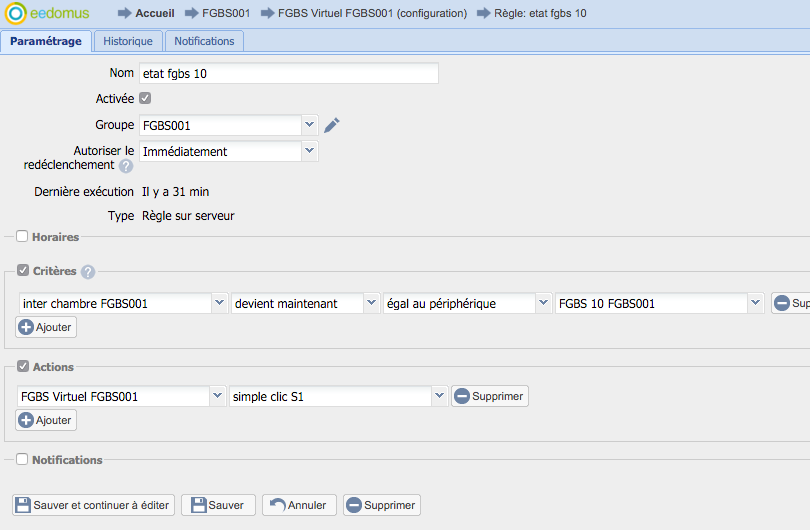Toggle the Activée checkbox
This screenshot has width=810, height=530.
point(145,98)
